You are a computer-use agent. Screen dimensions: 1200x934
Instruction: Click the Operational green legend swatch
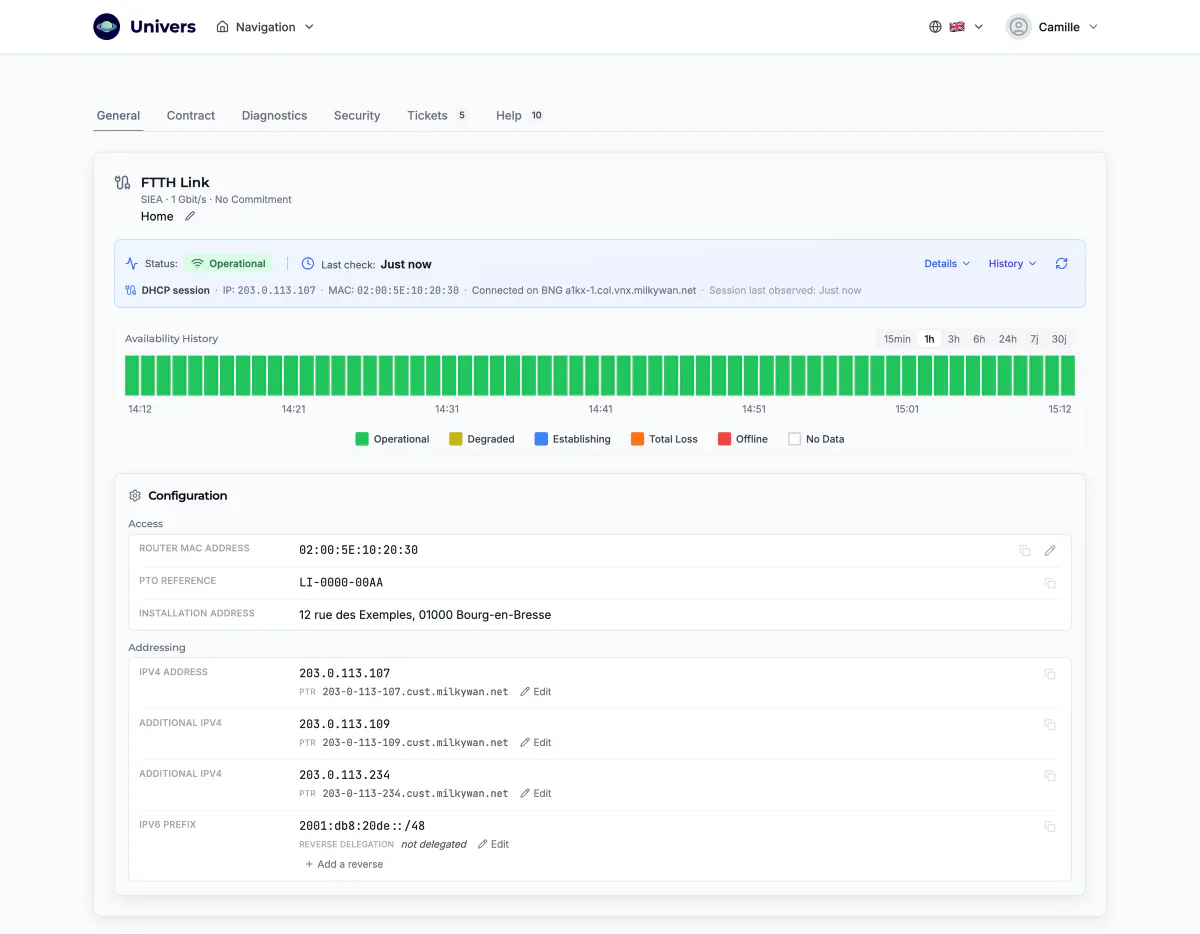click(362, 439)
